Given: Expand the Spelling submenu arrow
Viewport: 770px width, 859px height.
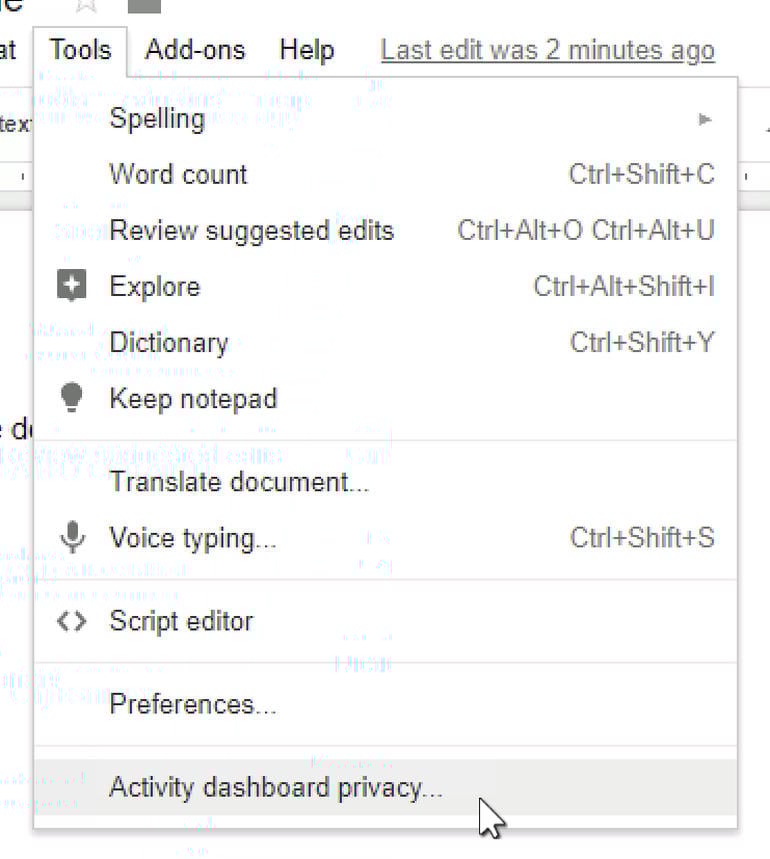Looking at the screenshot, I should [705, 119].
